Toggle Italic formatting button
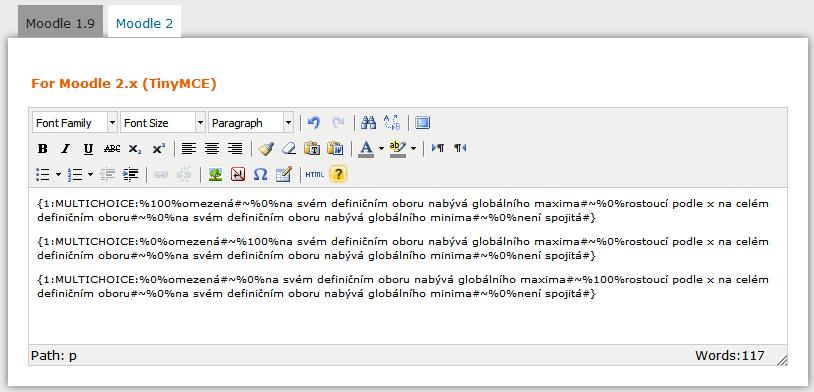Screen dimensions: 814x392 tap(65, 148)
